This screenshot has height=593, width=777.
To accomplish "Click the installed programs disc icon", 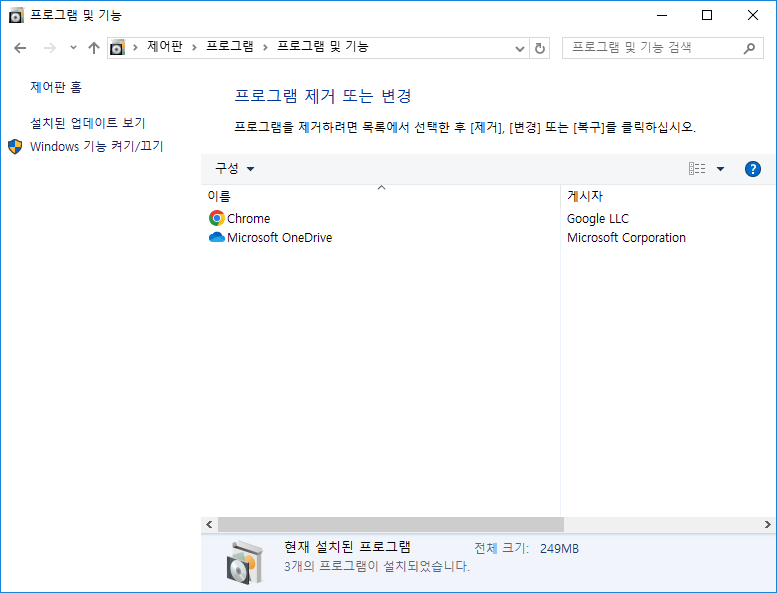I will pyautogui.click(x=245, y=563).
